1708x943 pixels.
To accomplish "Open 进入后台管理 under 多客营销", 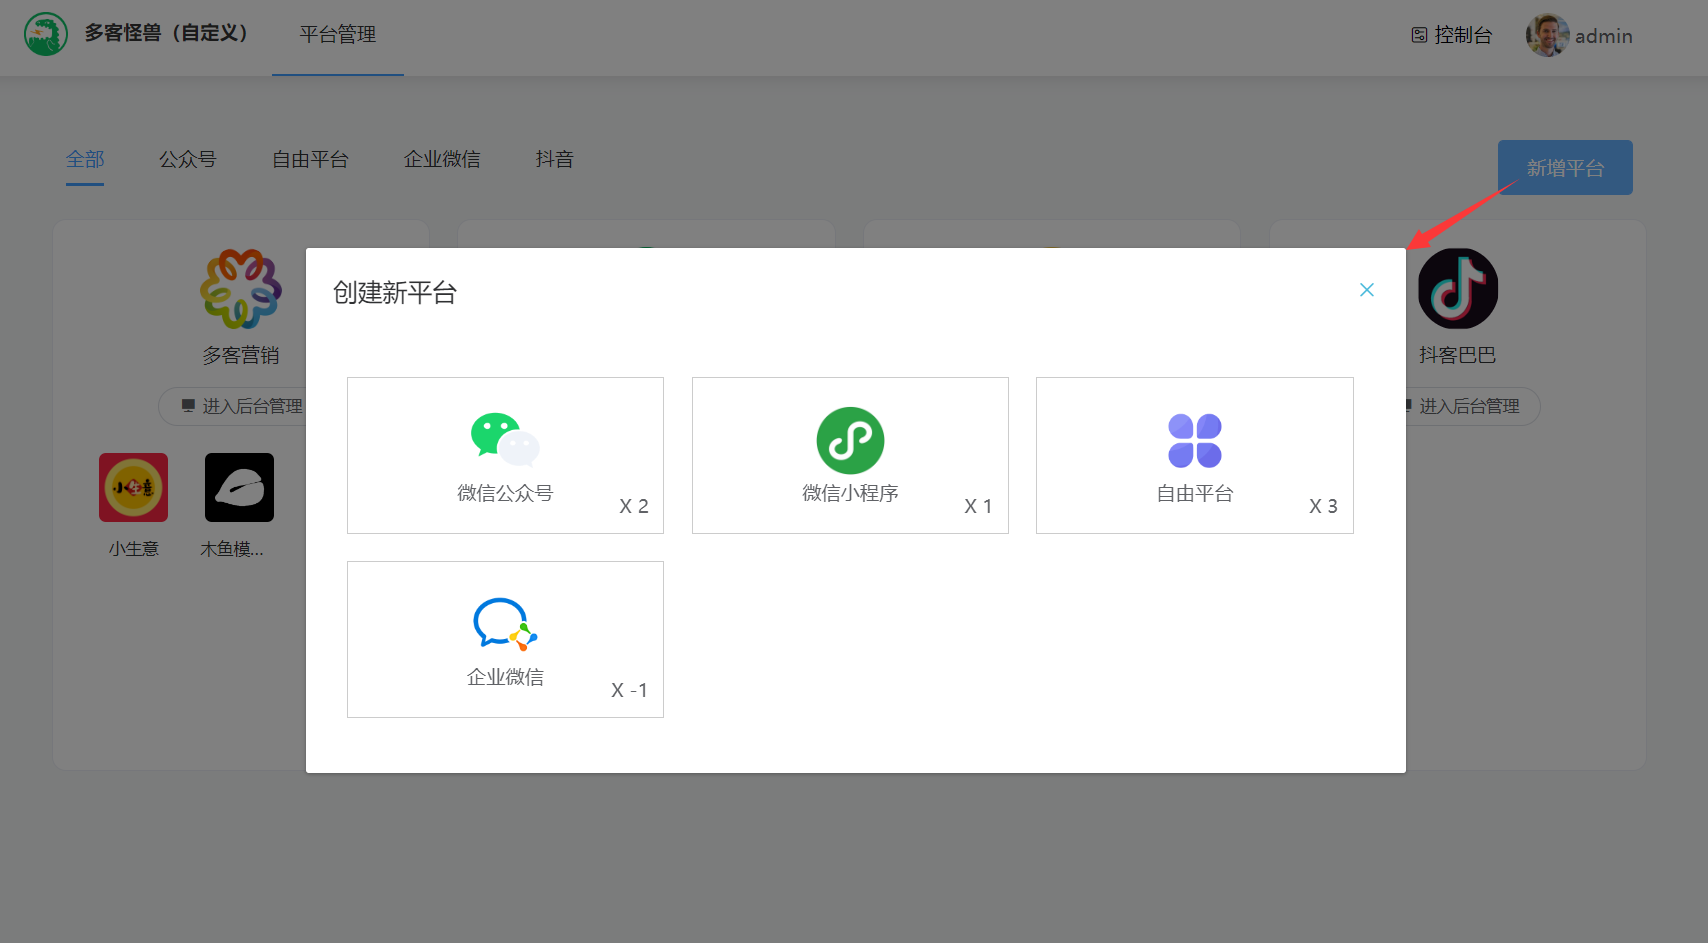I will coord(240,406).
